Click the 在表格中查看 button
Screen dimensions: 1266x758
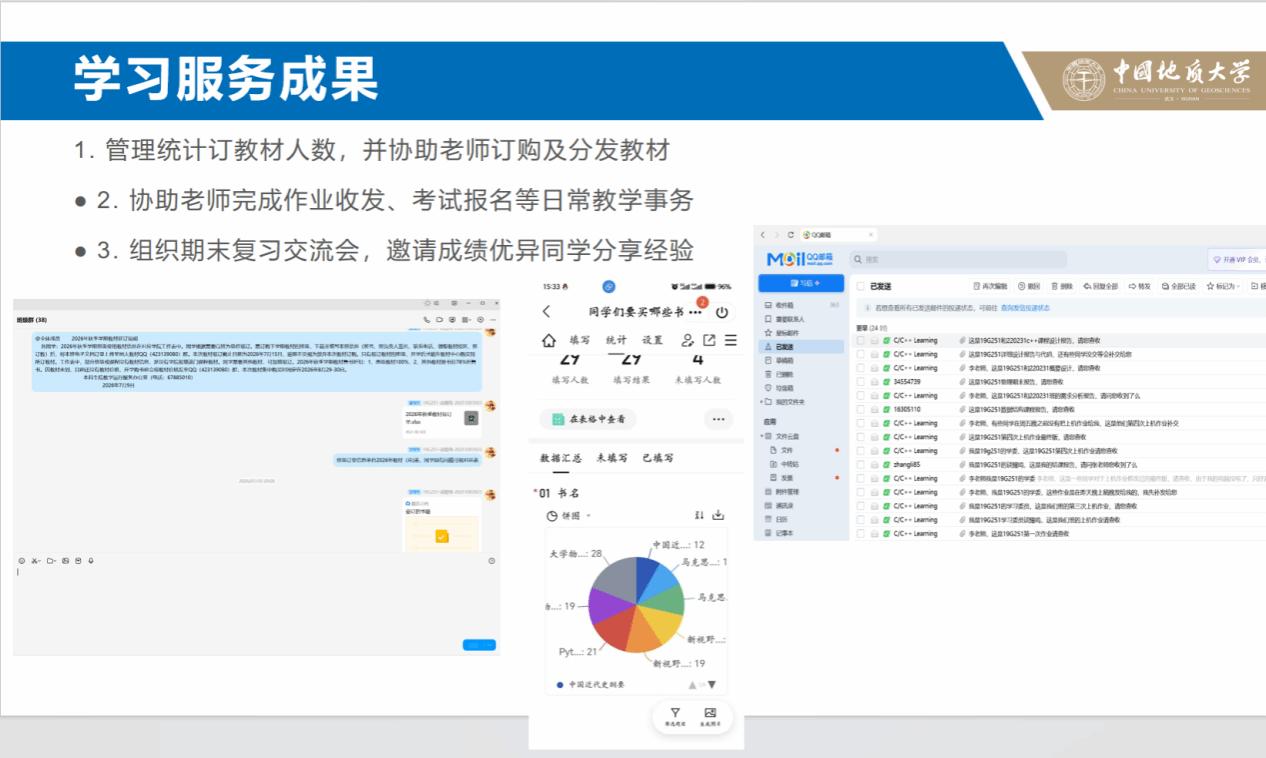[588, 419]
